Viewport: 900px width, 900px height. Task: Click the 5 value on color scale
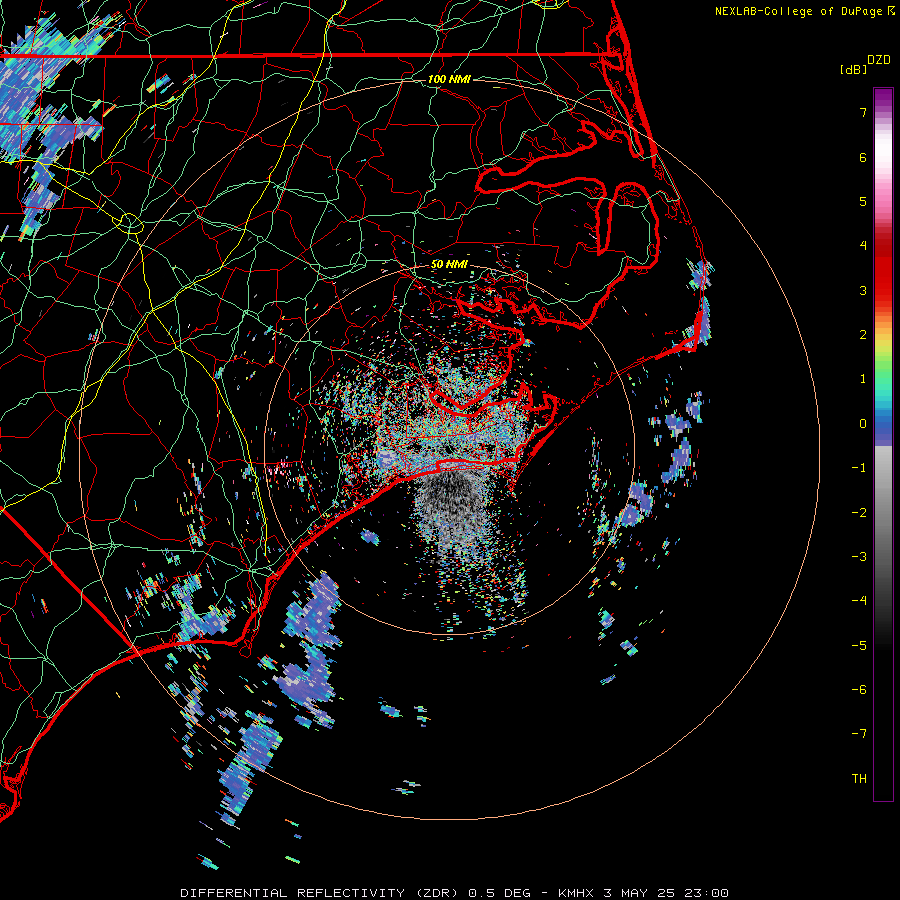pyautogui.click(x=863, y=201)
